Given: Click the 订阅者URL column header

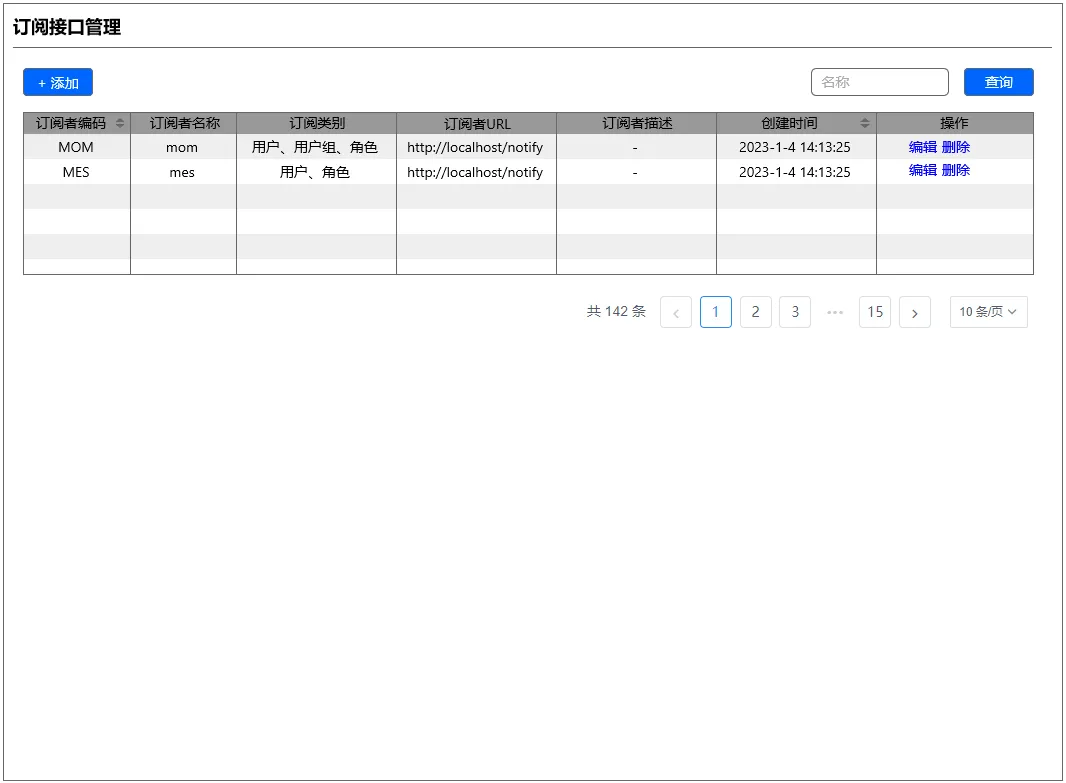Looking at the screenshot, I should 477,123.
